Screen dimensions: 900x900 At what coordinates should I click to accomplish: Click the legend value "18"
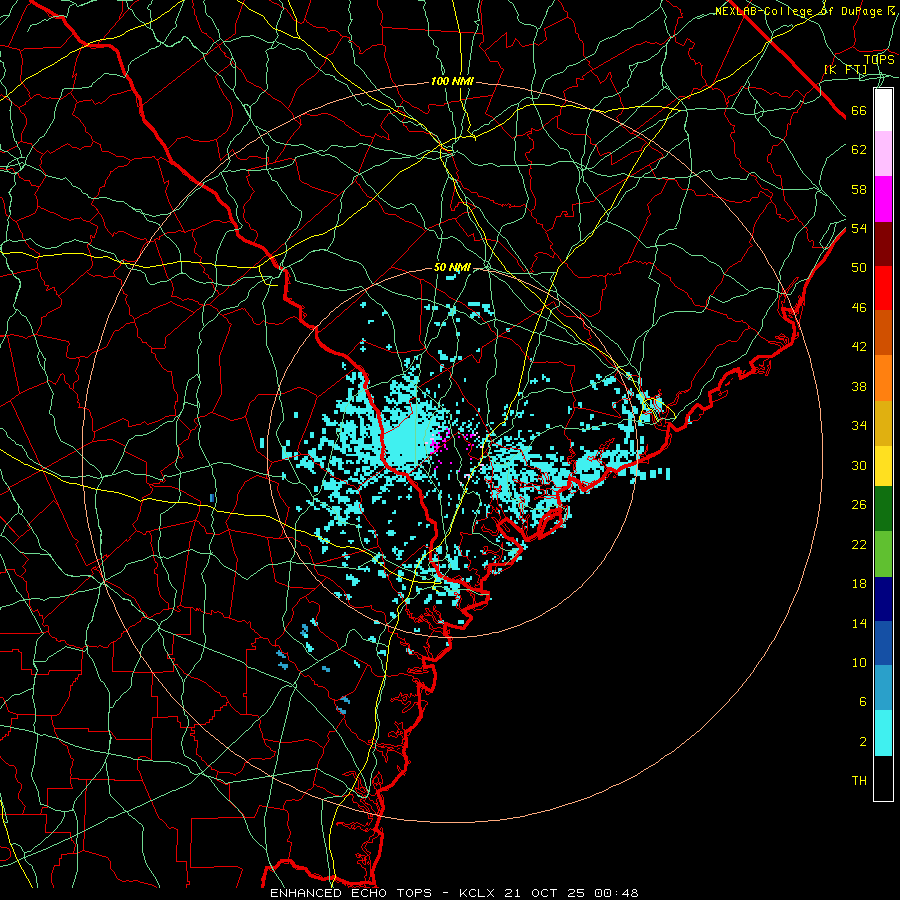point(859,584)
